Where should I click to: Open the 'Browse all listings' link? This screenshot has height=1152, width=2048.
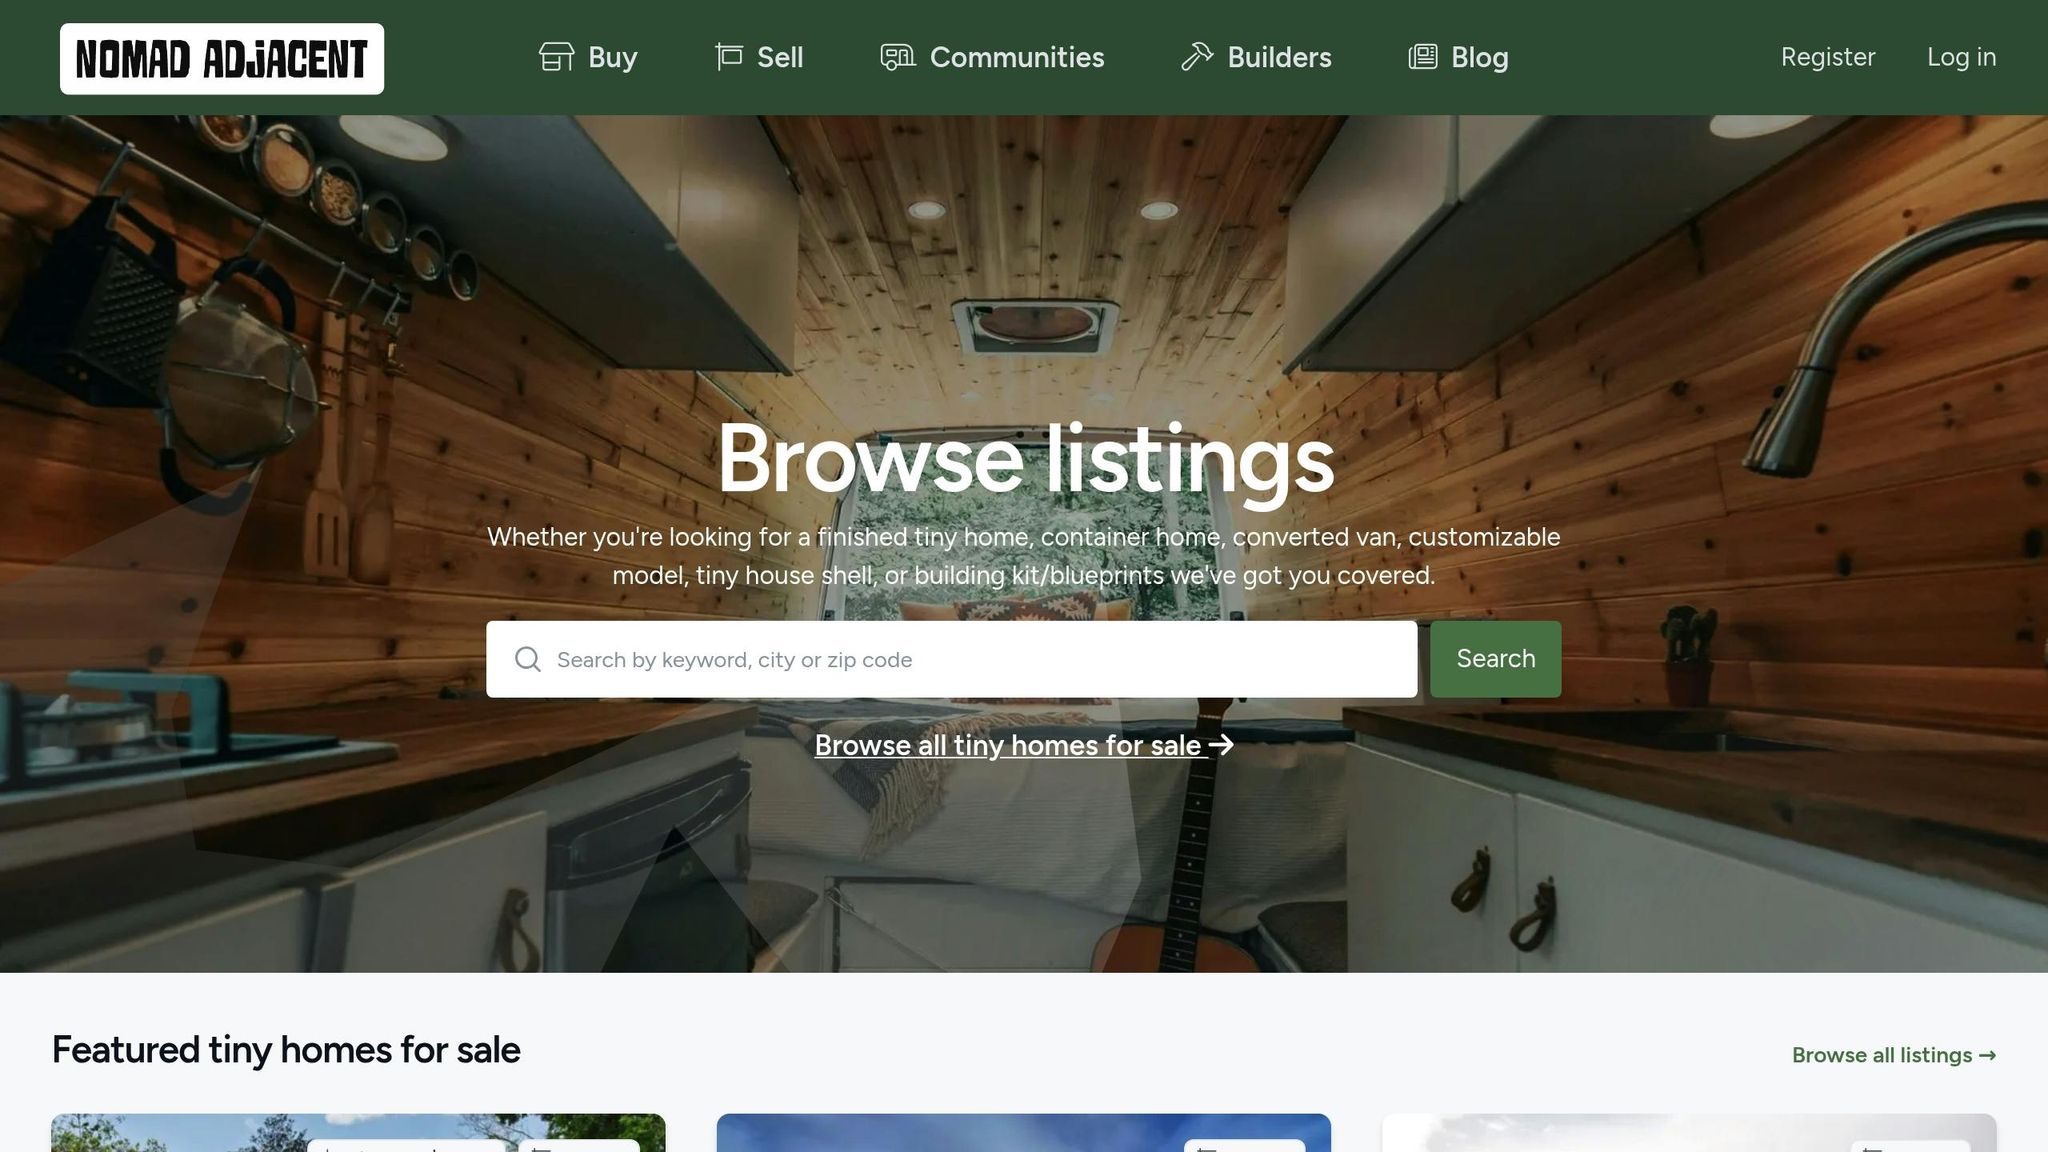click(1893, 1055)
